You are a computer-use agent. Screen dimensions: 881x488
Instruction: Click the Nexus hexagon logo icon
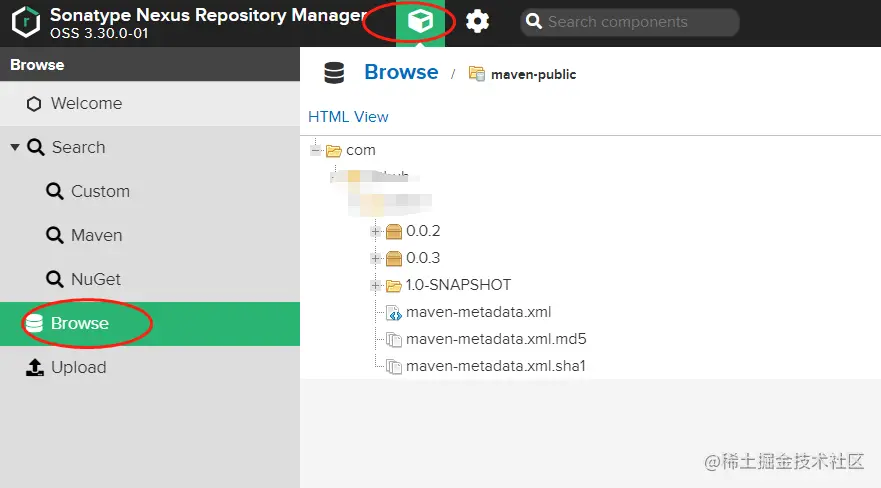click(26, 22)
